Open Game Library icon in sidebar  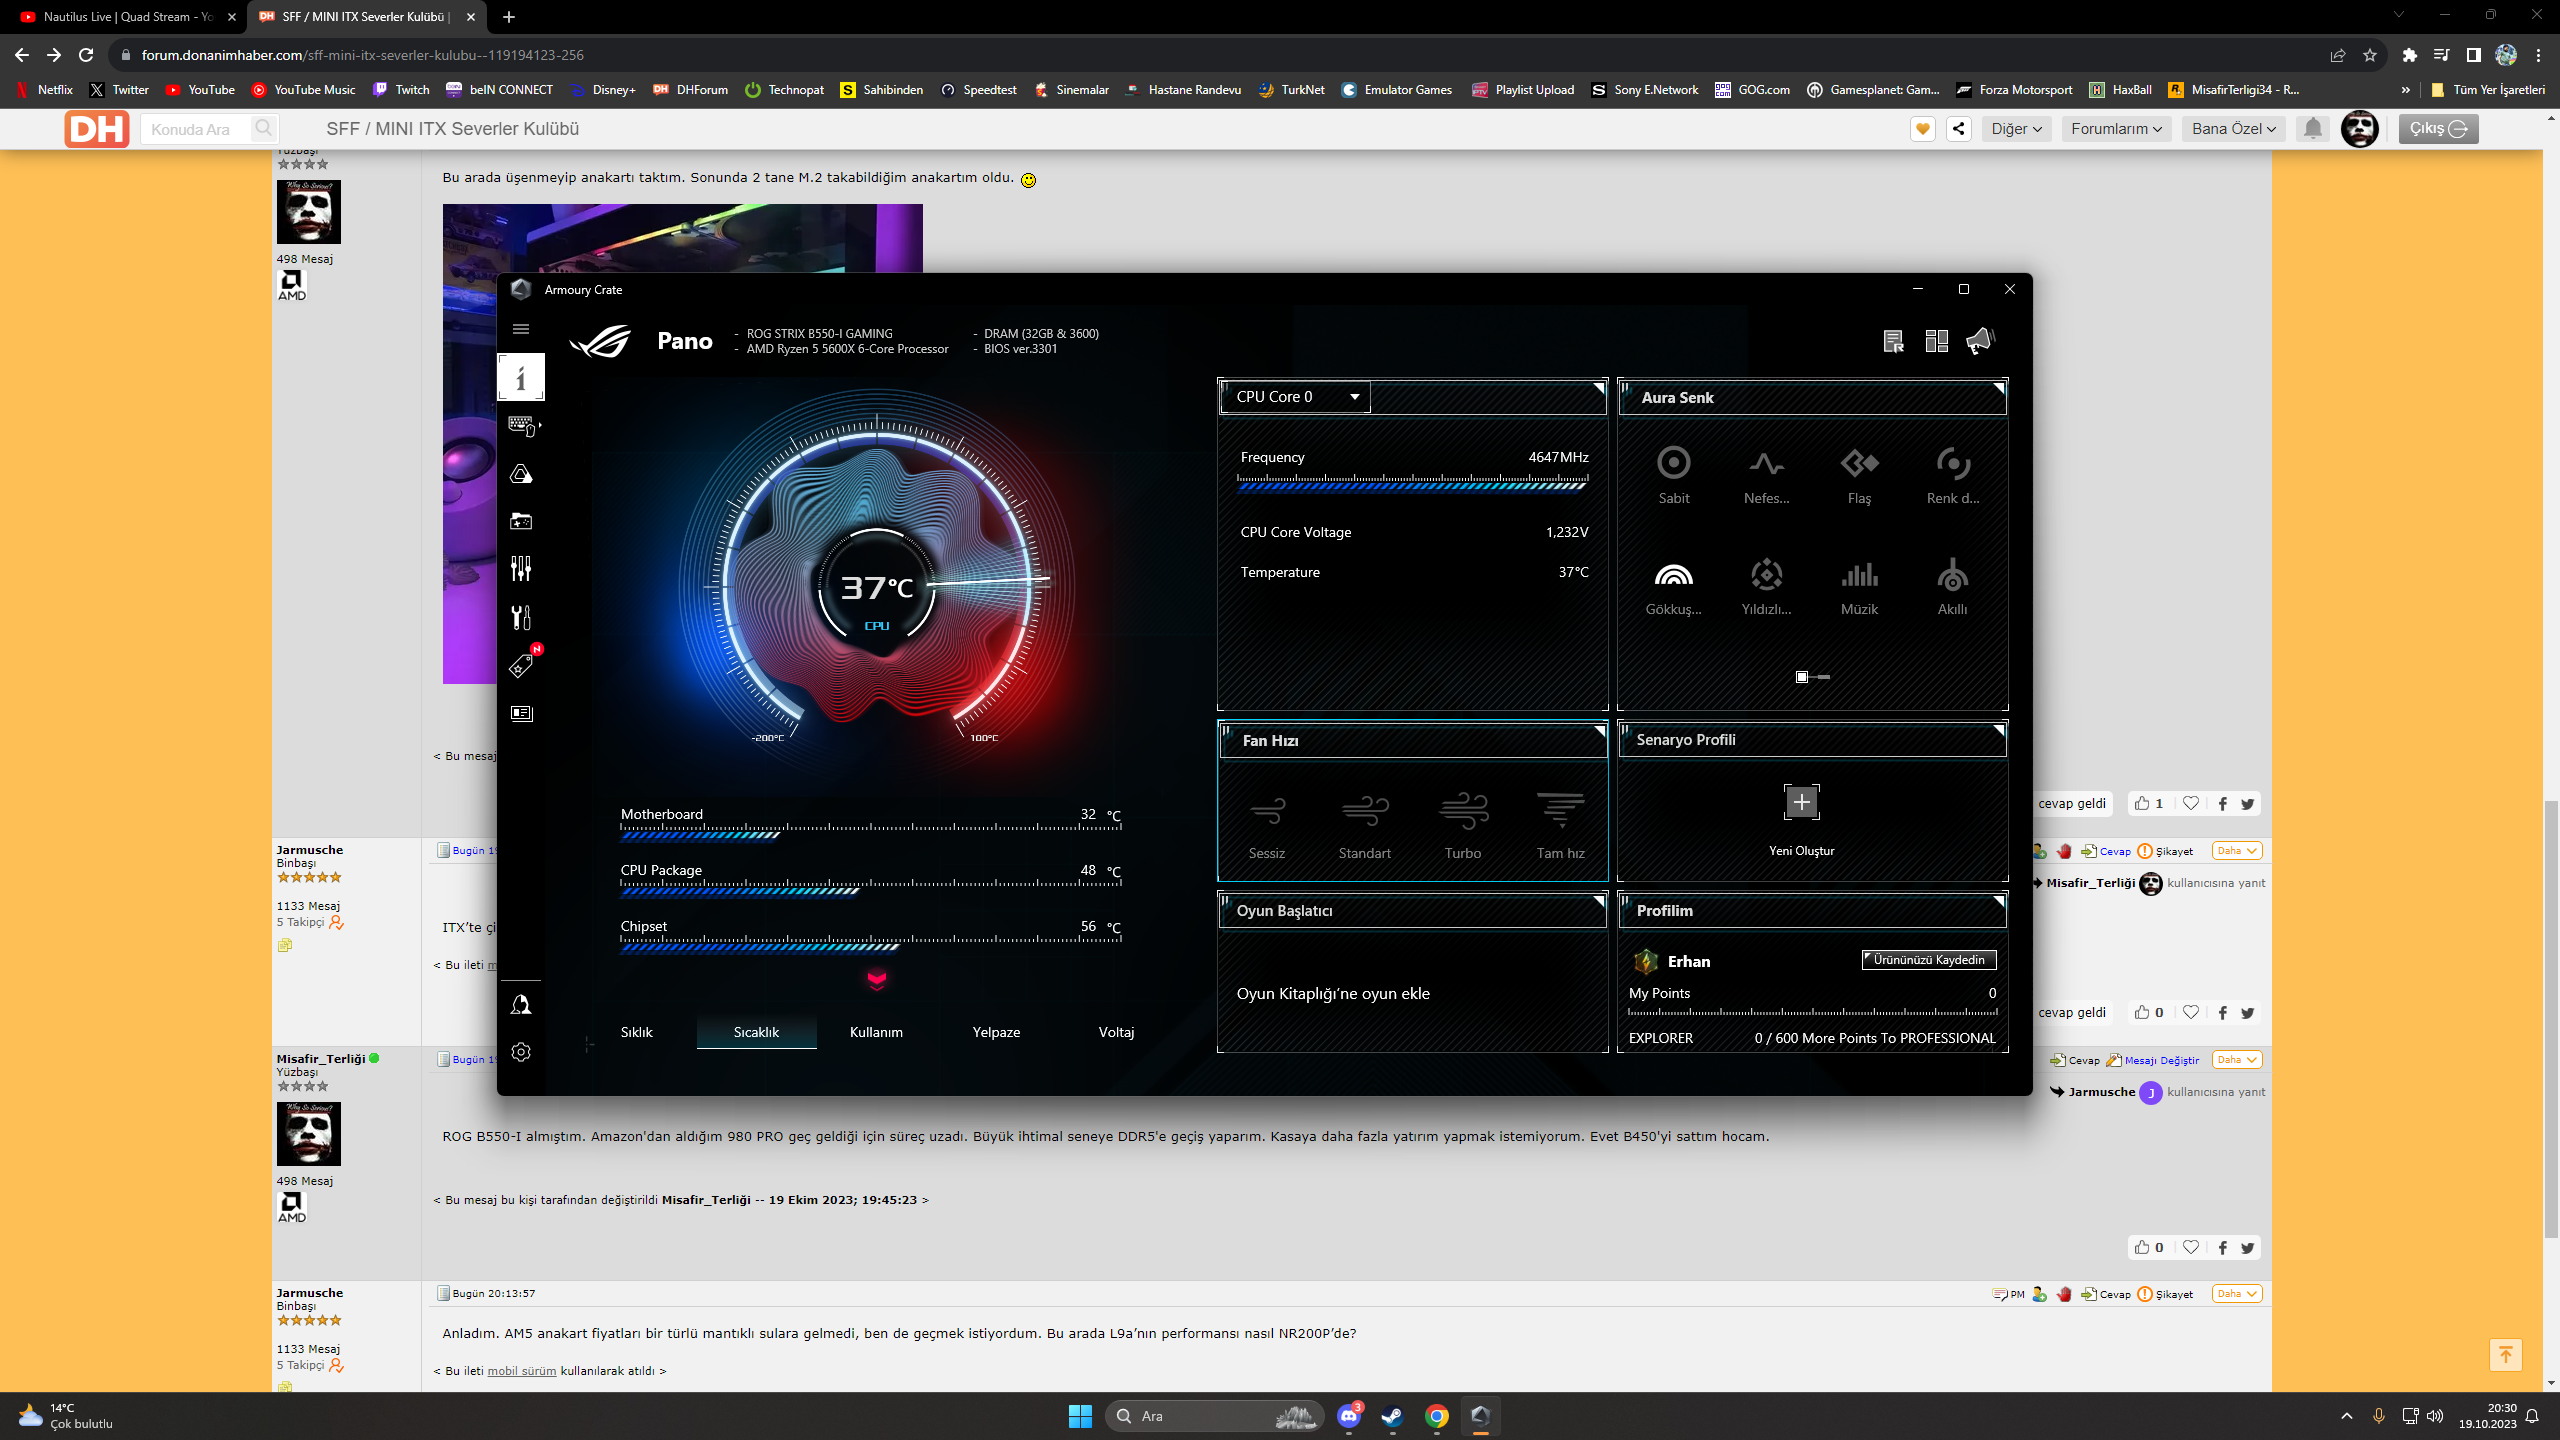coord(521,521)
